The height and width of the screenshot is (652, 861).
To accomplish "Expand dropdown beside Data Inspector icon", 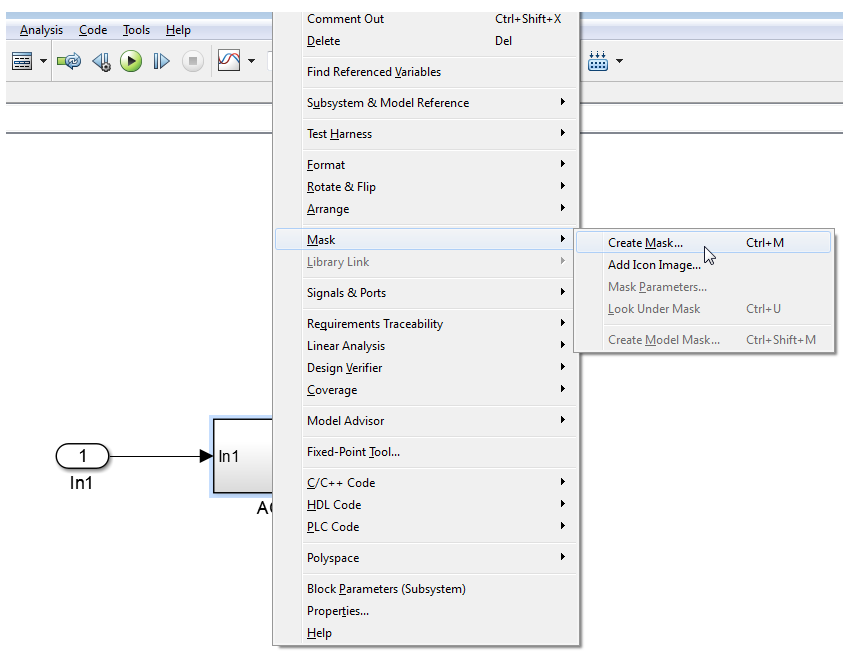I will click(251, 61).
